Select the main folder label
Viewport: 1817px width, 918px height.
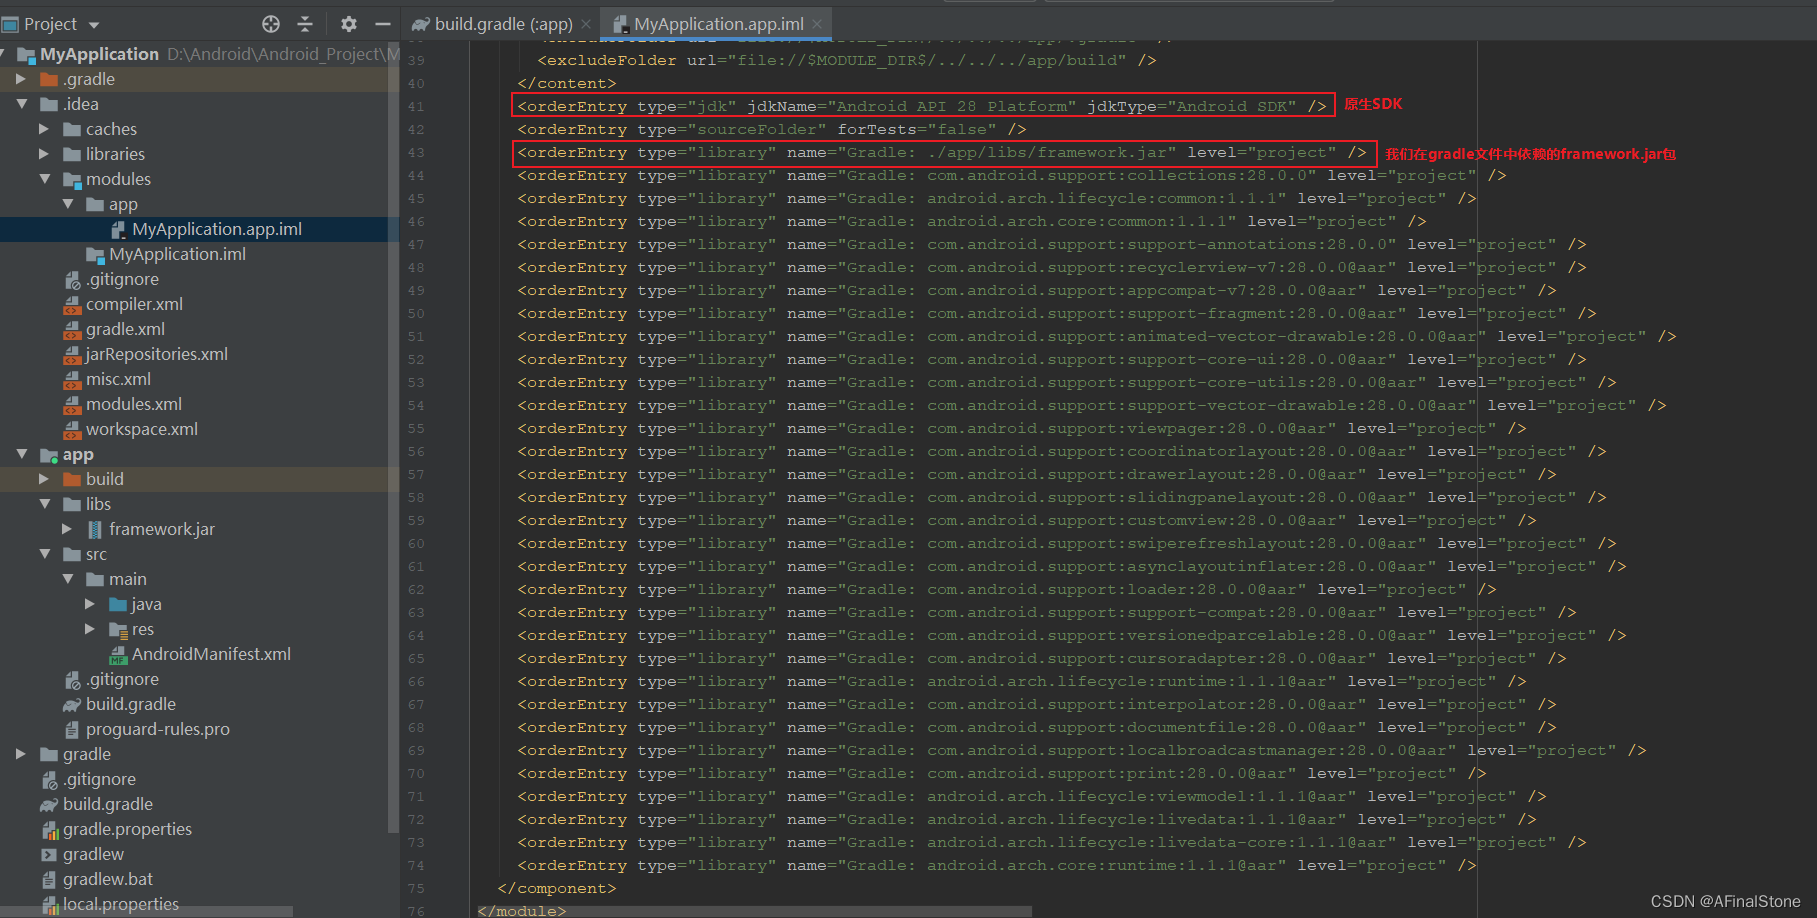tap(128, 579)
